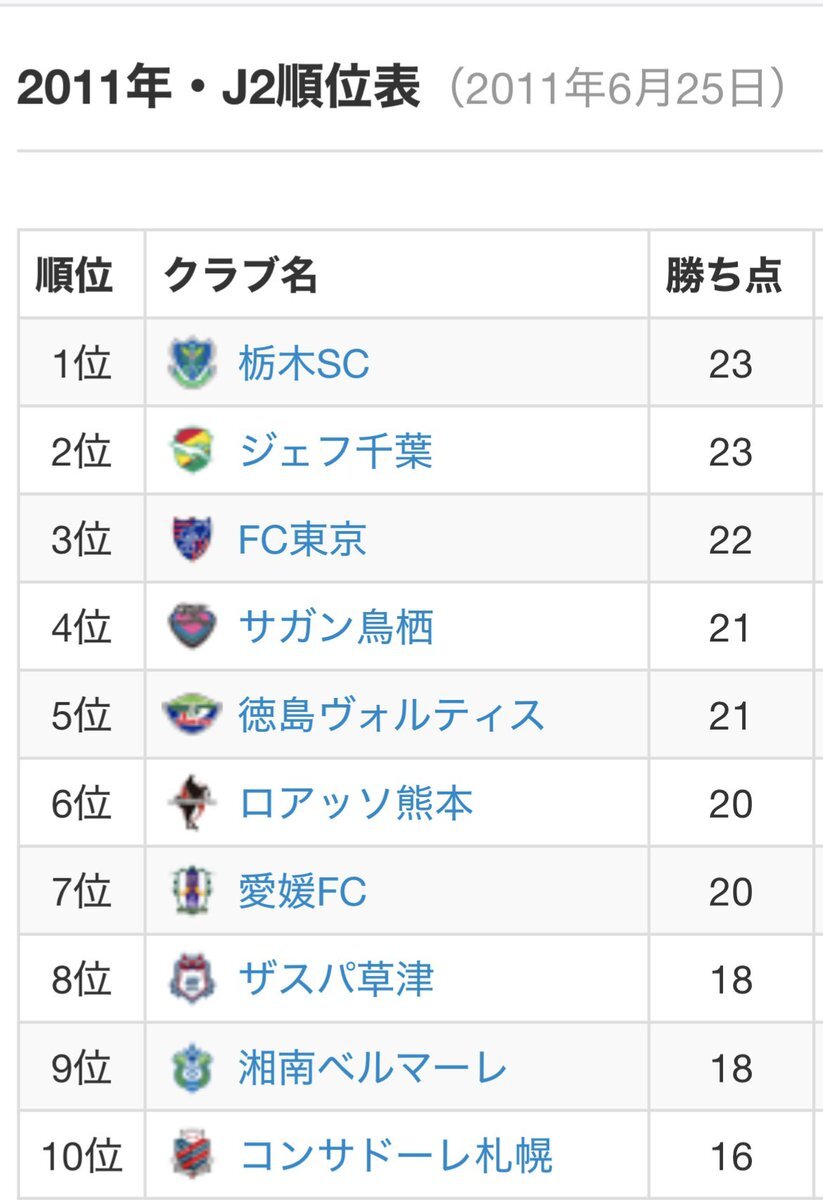The width and height of the screenshot is (823, 1200).
Task: Click the Consadole Sapporo crest icon
Action: (191, 1156)
